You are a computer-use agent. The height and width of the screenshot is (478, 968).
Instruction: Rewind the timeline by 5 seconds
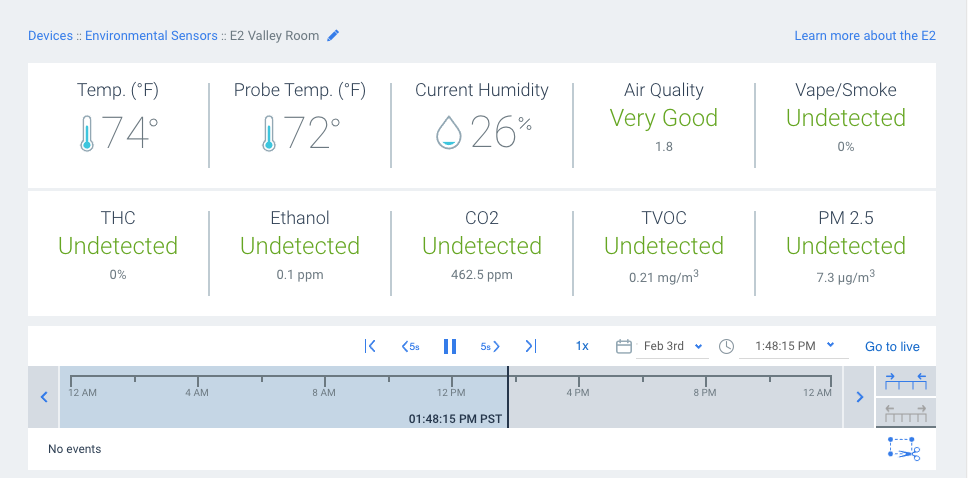coord(410,346)
